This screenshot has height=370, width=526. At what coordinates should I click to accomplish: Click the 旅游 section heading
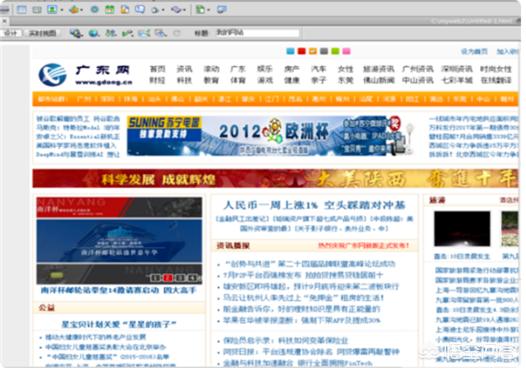(437, 200)
